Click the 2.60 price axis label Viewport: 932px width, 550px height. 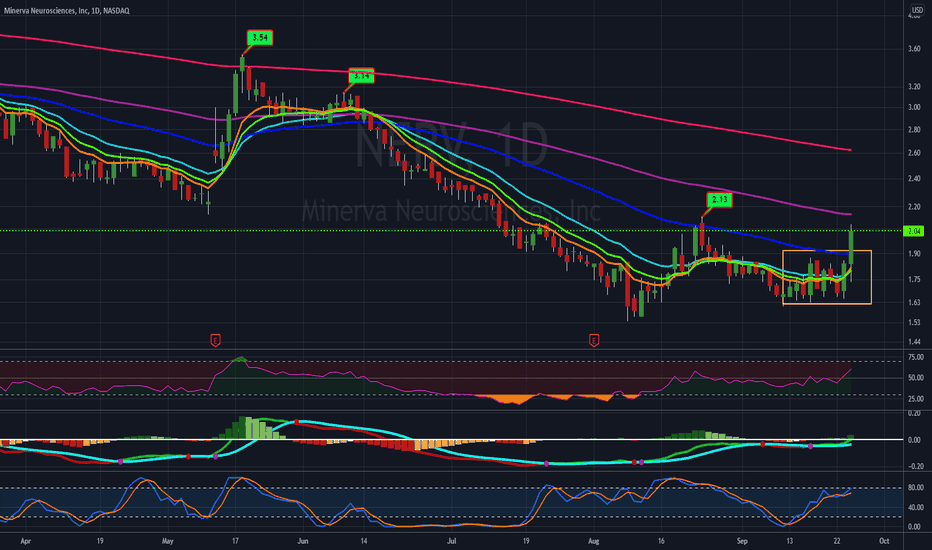tap(914, 153)
